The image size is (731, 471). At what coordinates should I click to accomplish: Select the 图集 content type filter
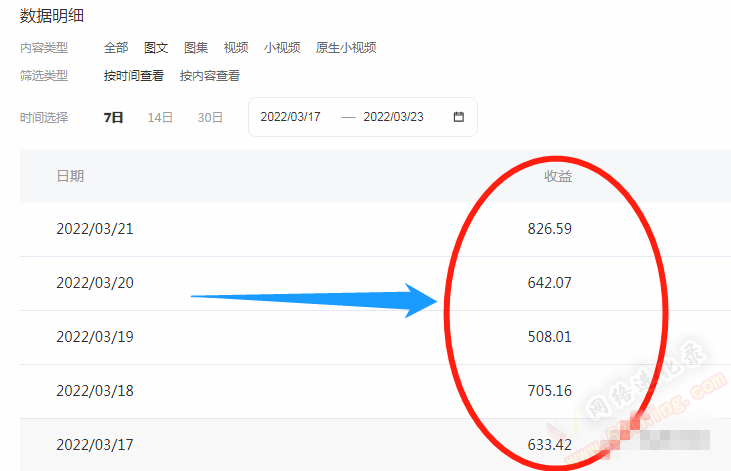coord(196,48)
